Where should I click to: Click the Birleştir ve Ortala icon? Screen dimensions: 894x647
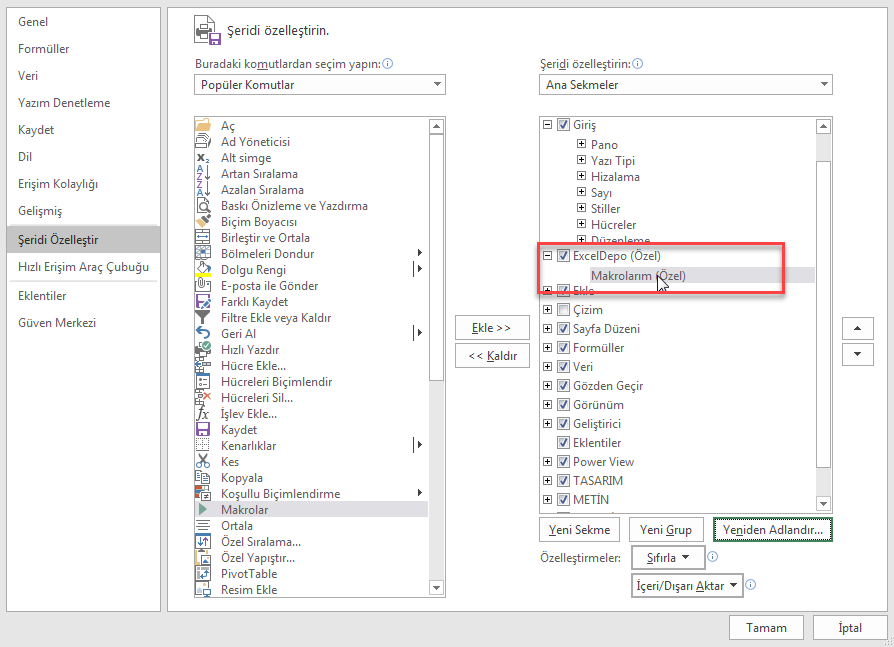[203, 237]
